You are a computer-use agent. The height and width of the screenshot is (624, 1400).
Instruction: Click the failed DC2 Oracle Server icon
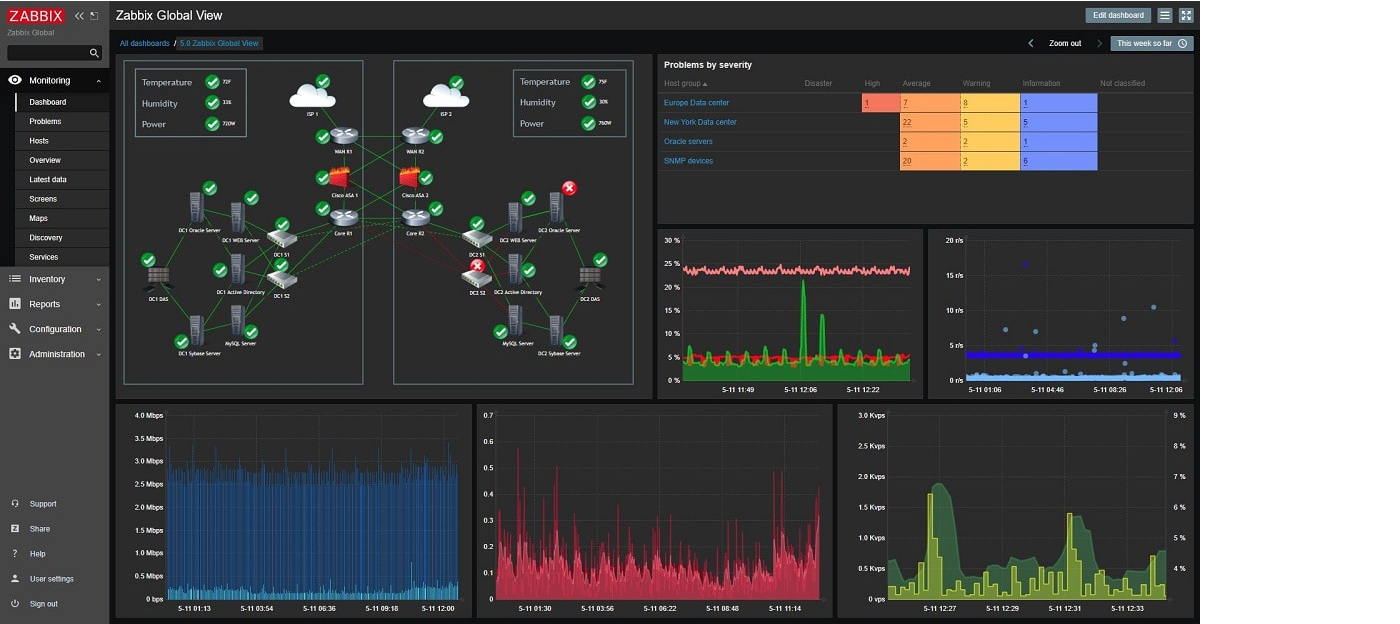[556, 208]
